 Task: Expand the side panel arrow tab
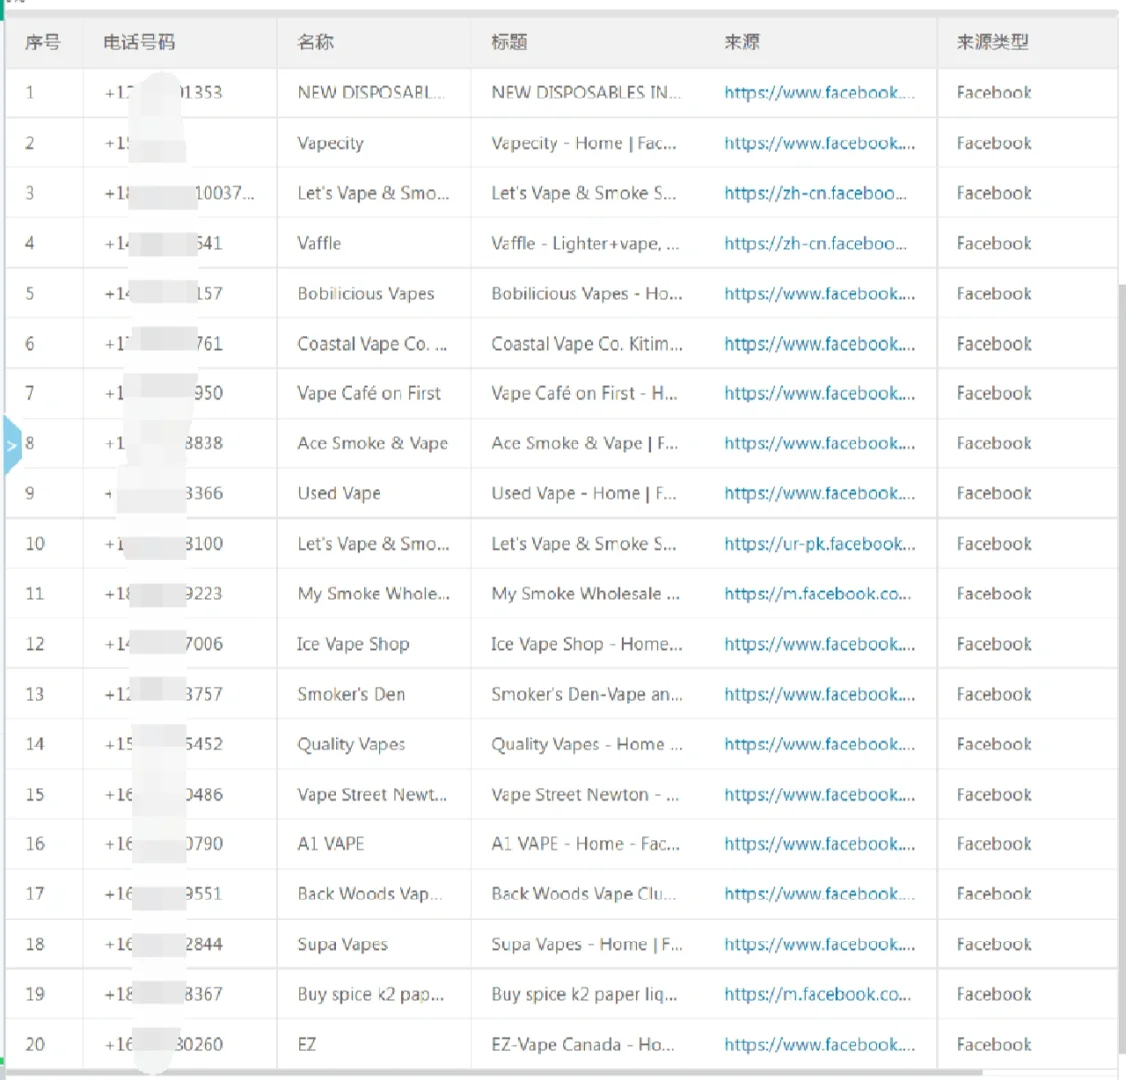[12, 444]
